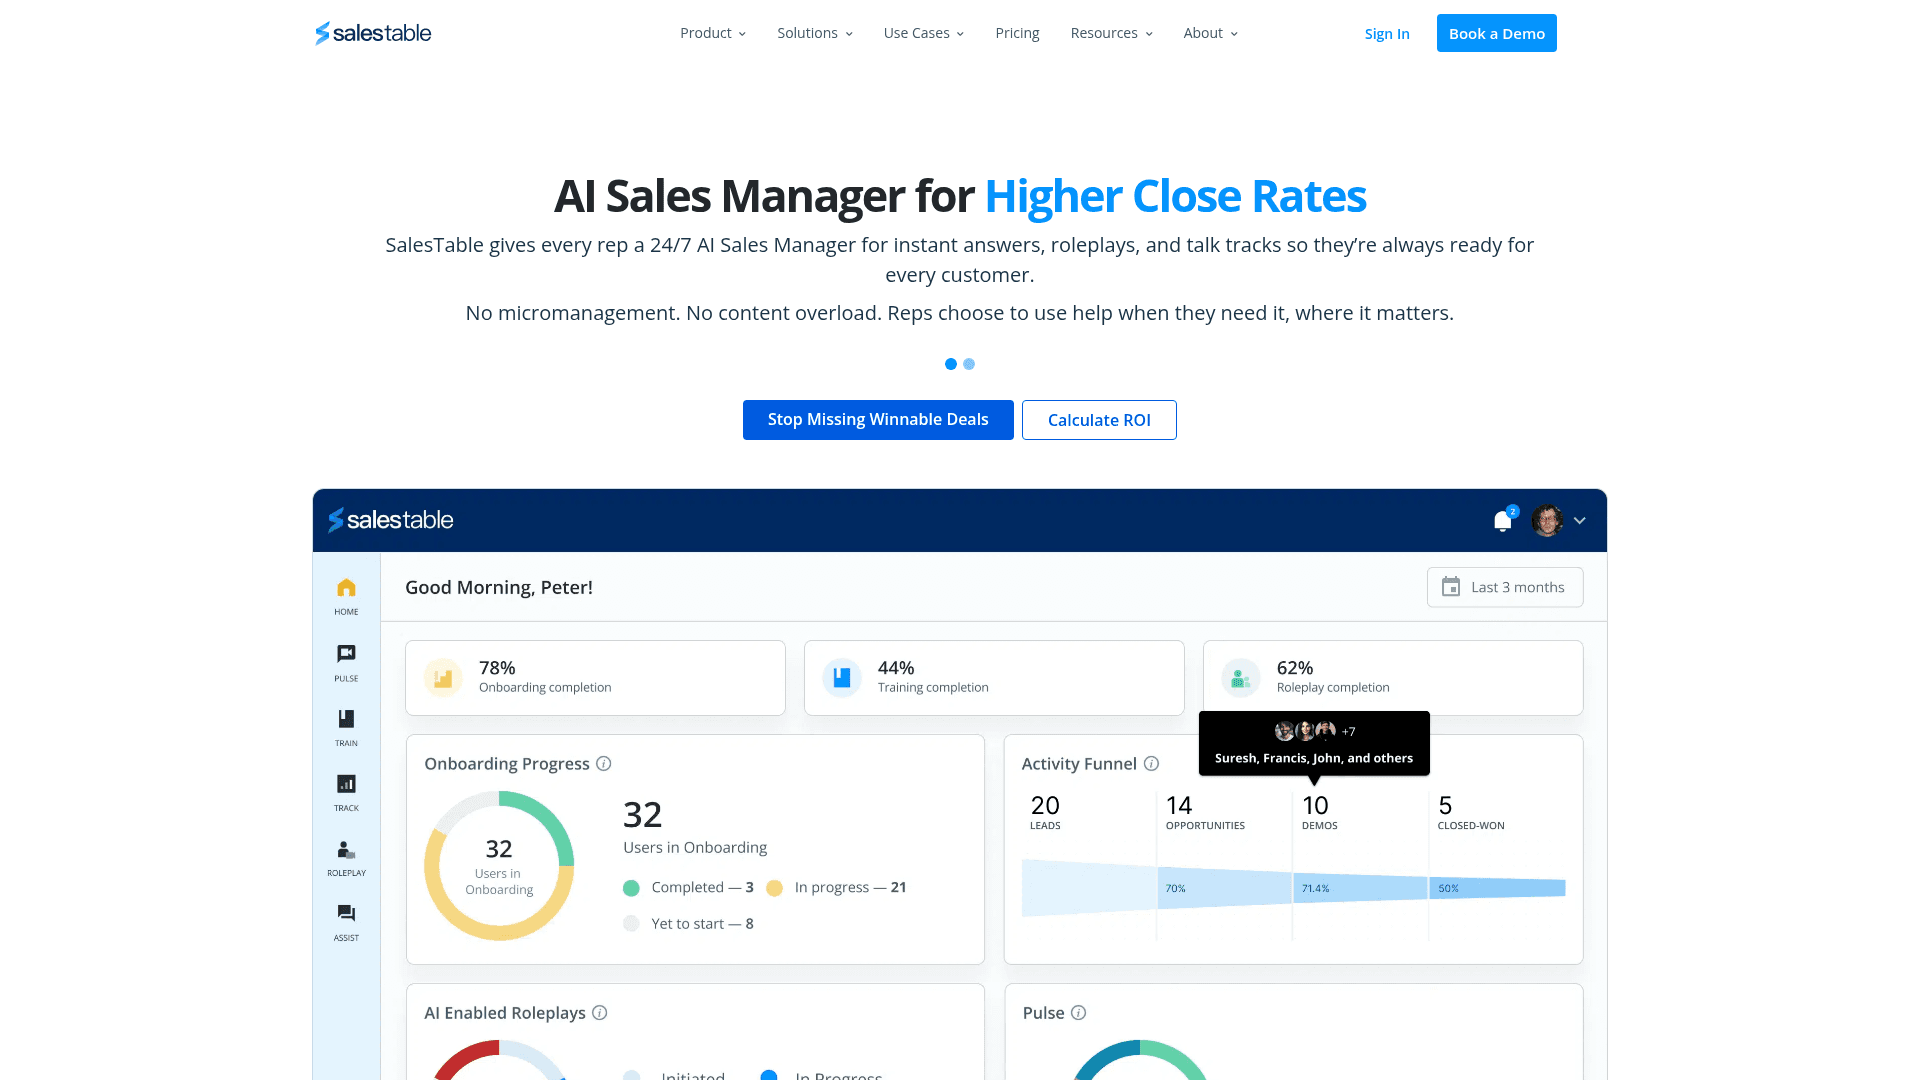
Task: Click the Roleplay sidebar icon
Action: coord(346,850)
